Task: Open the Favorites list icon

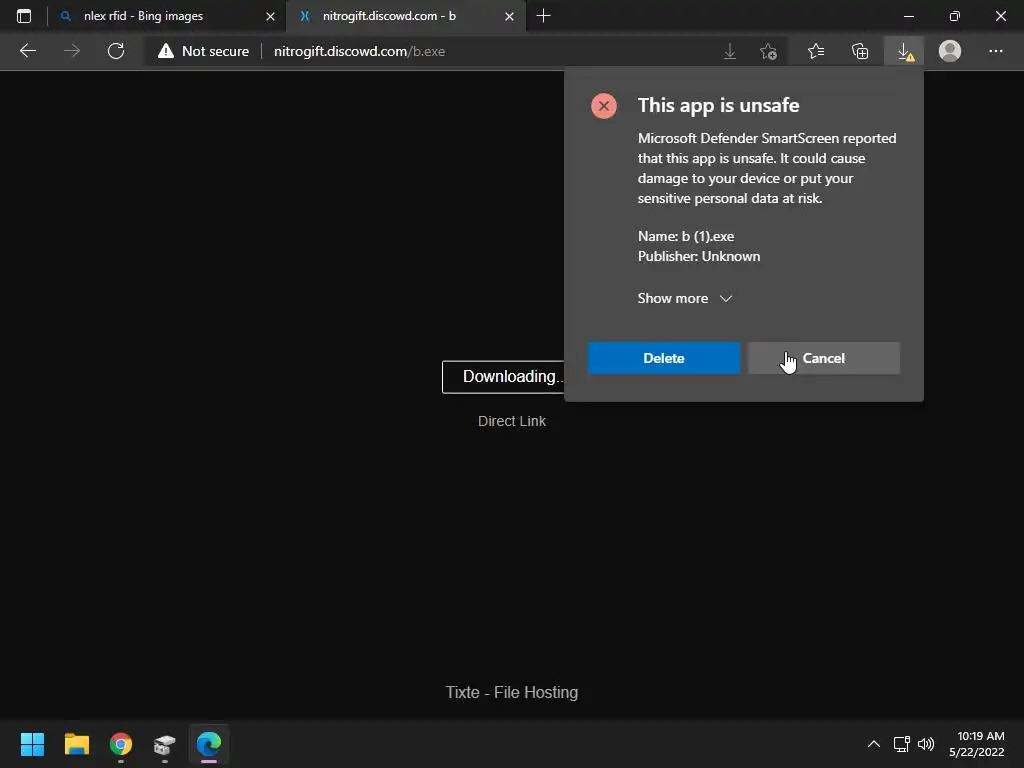Action: [816, 51]
